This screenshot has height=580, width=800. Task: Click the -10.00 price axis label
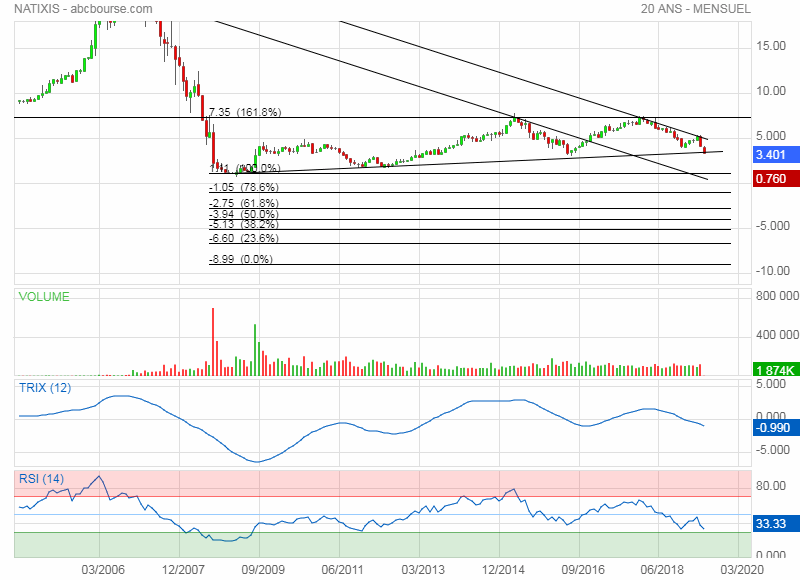tap(772, 271)
